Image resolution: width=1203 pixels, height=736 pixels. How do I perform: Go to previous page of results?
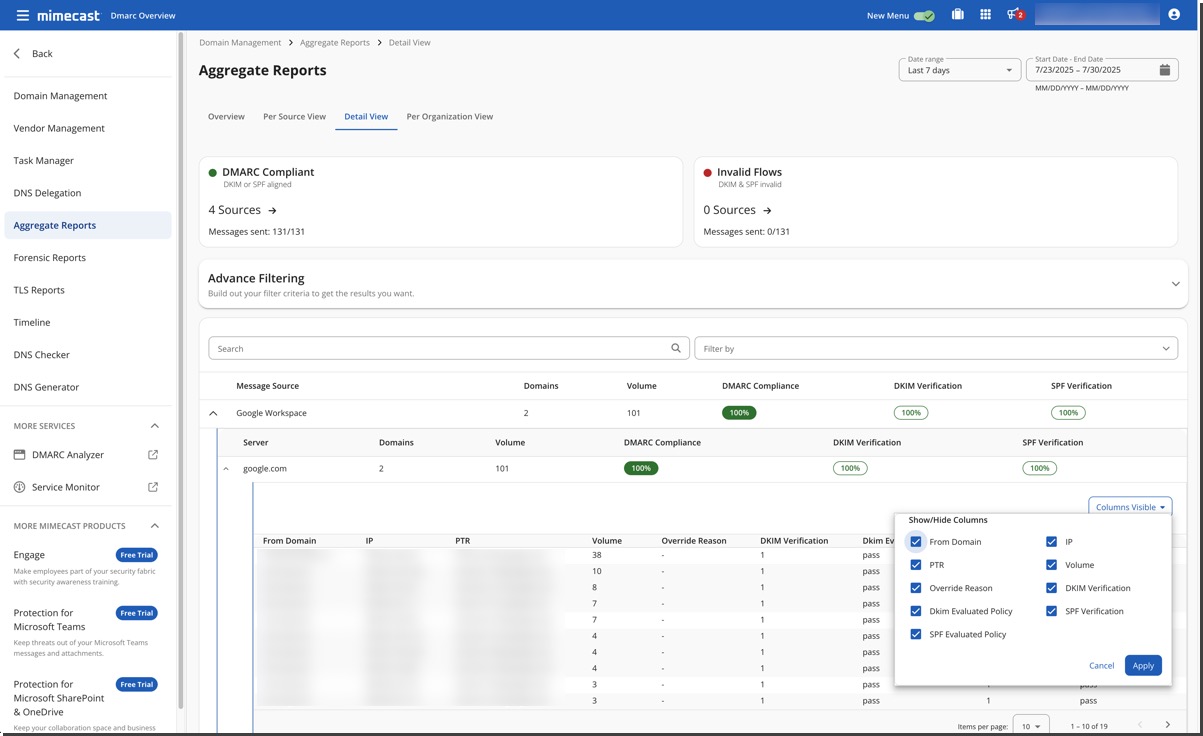(1139, 725)
